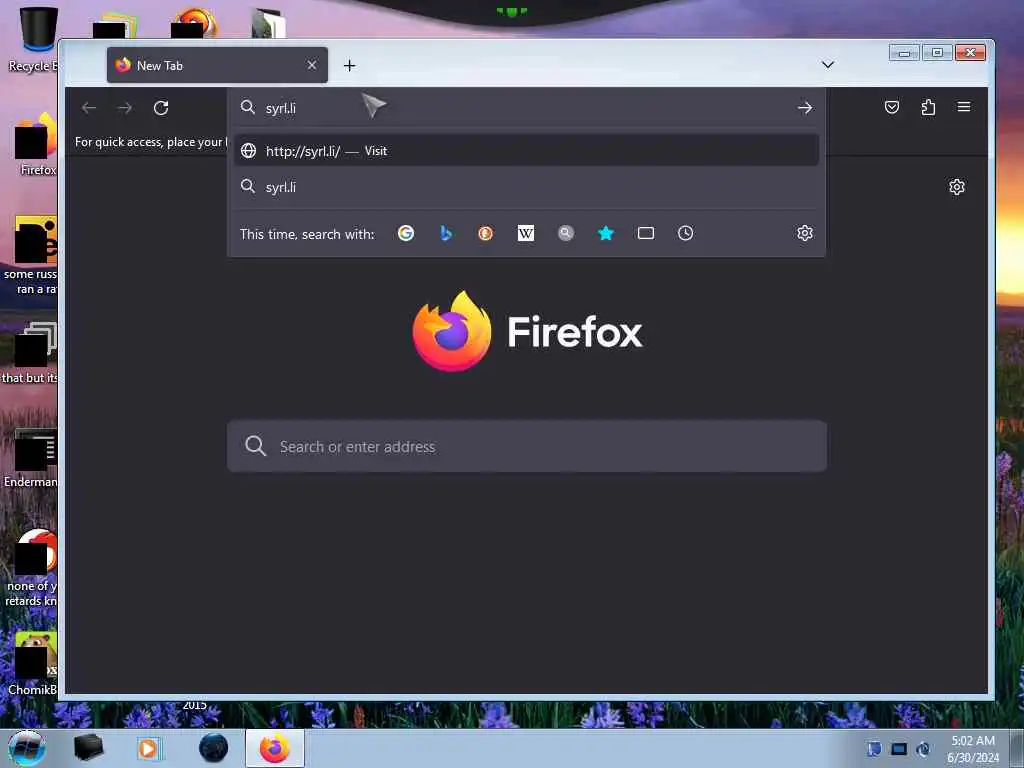Search open tabs with tab icon
1024x768 pixels.
(646, 233)
